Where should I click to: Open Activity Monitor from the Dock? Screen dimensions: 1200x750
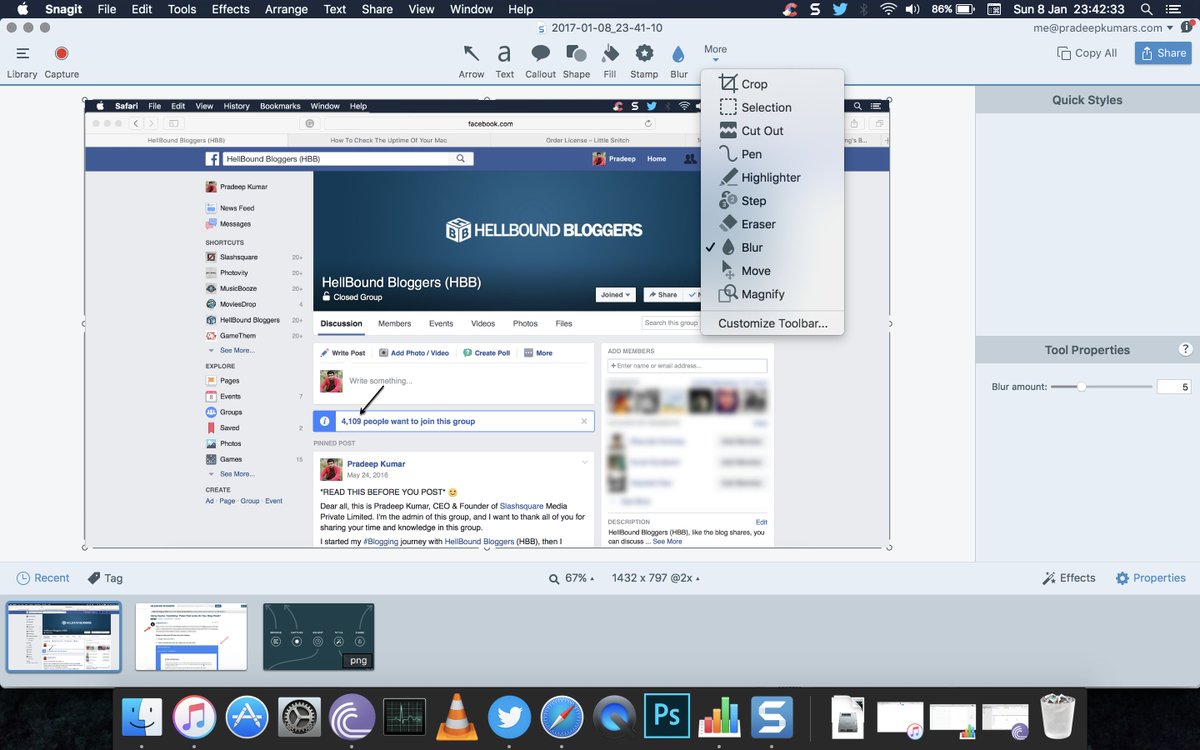point(404,717)
